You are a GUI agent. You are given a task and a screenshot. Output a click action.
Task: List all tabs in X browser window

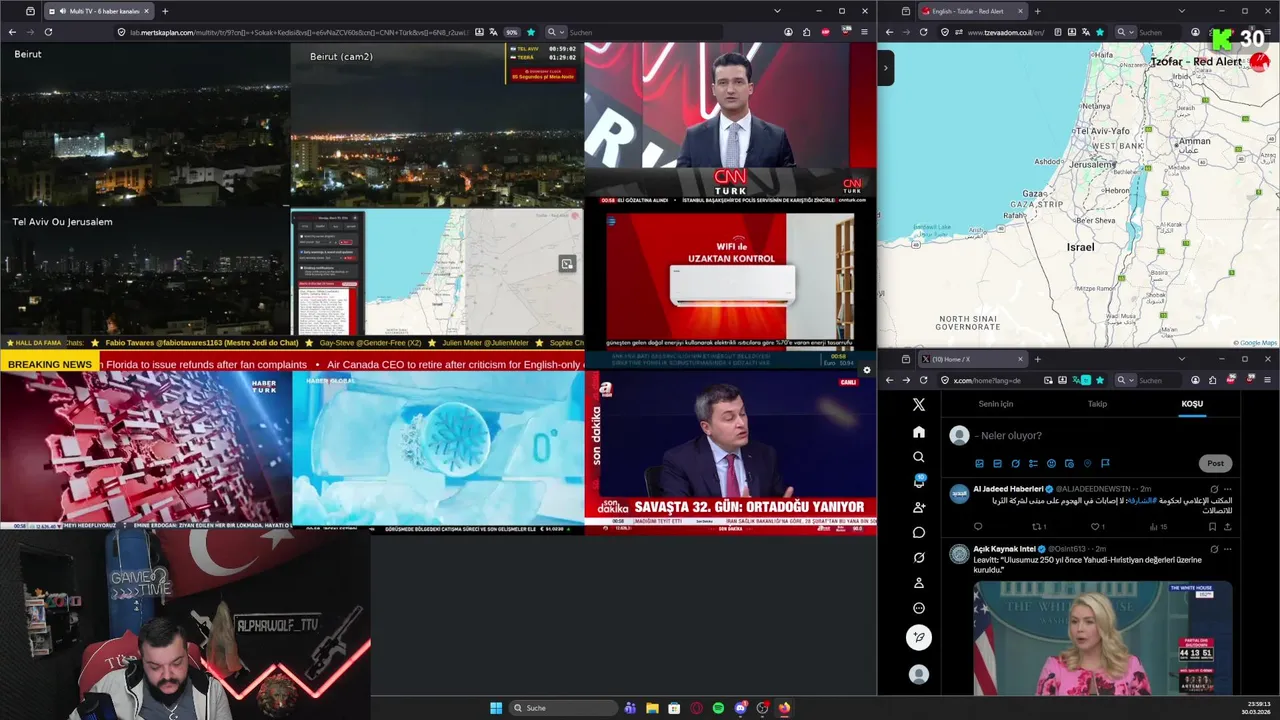(1181, 359)
